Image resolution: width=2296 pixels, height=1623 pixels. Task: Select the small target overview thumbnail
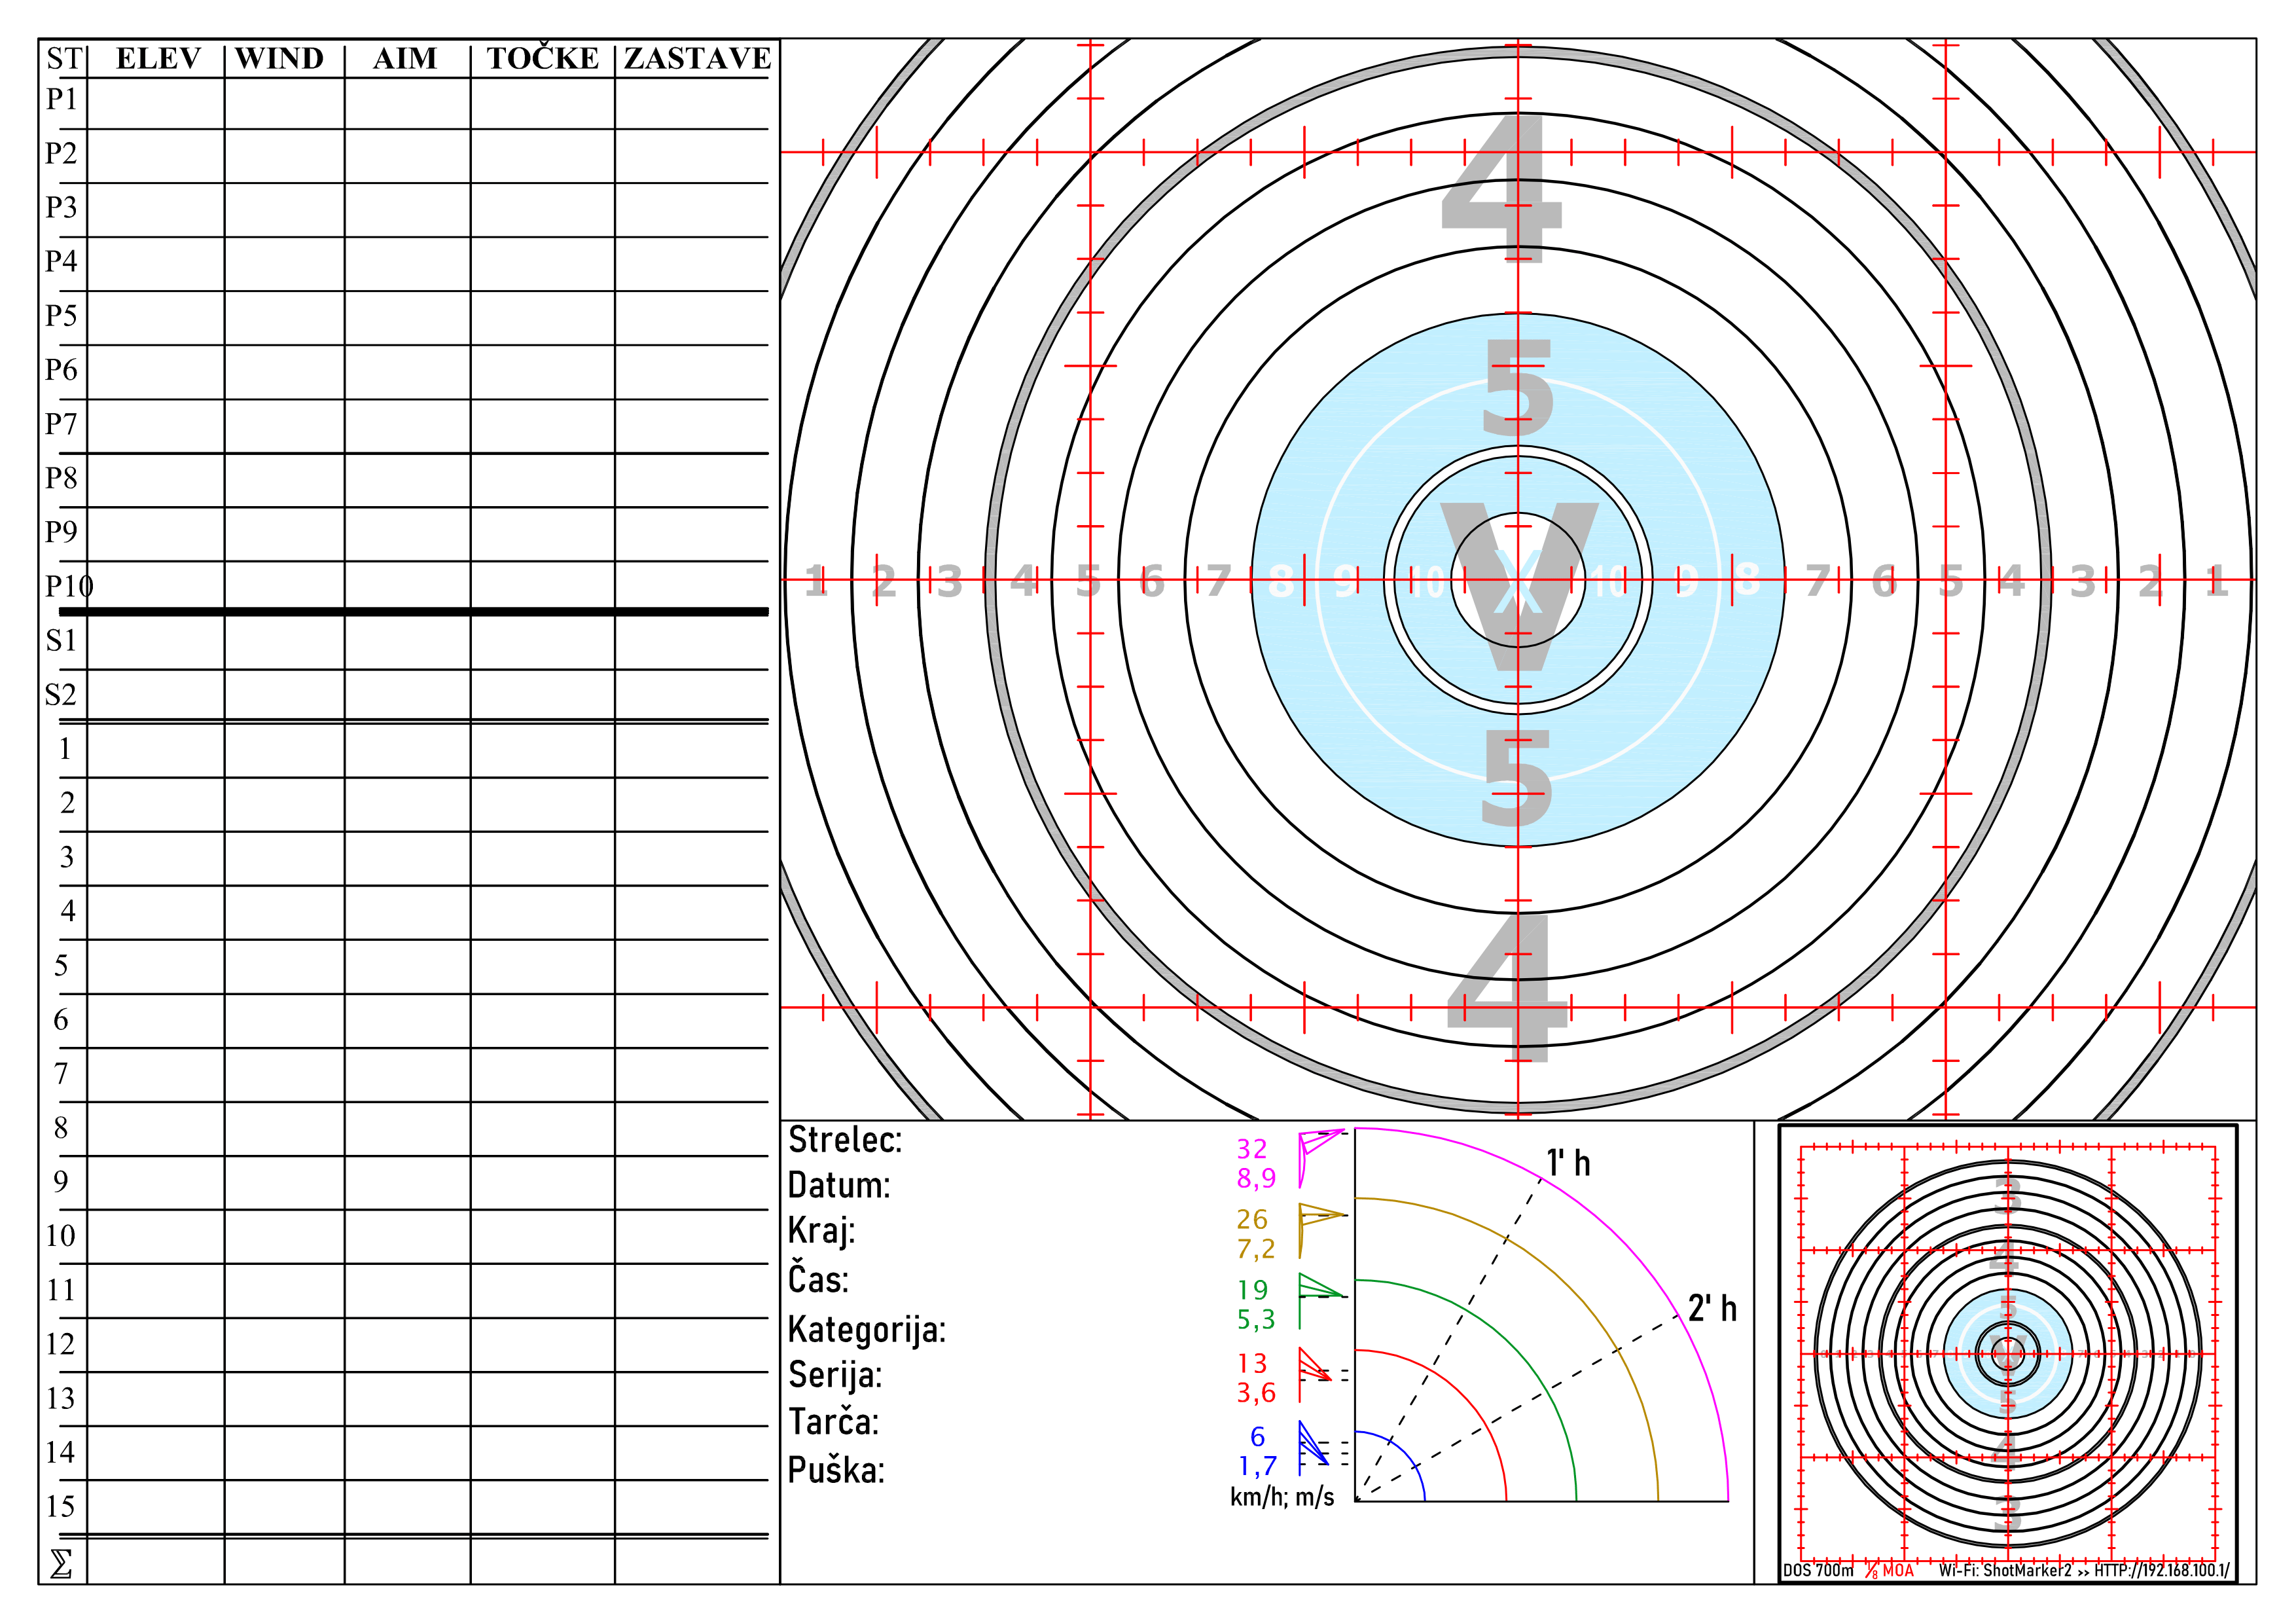(x=2007, y=1354)
